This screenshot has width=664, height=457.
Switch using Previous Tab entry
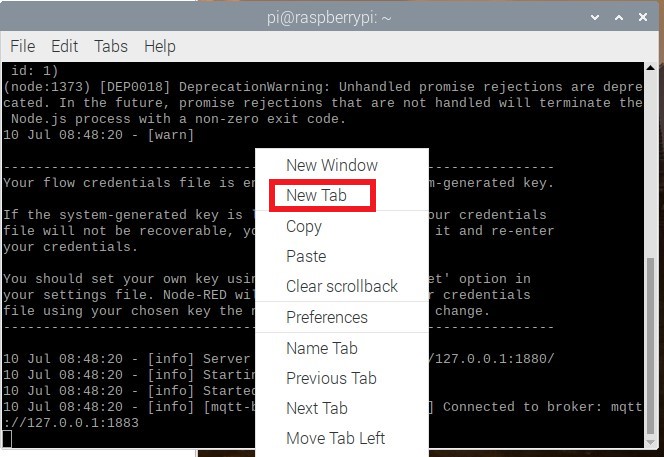pos(331,378)
